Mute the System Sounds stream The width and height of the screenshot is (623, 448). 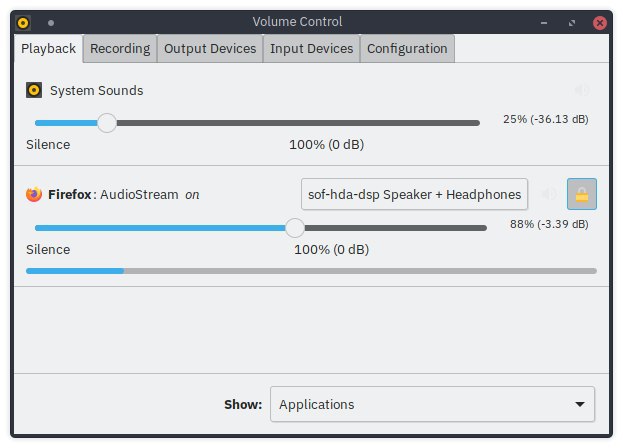pos(582,90)
